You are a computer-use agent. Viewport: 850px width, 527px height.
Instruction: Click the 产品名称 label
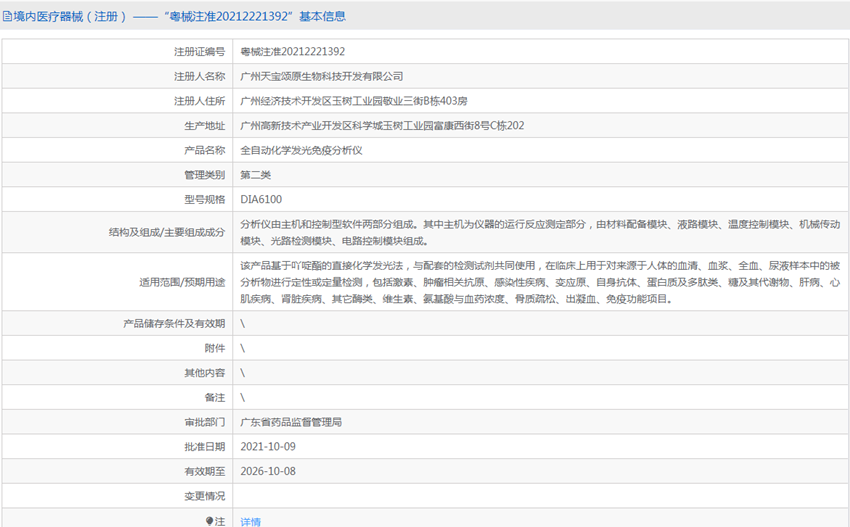(204, 150)
